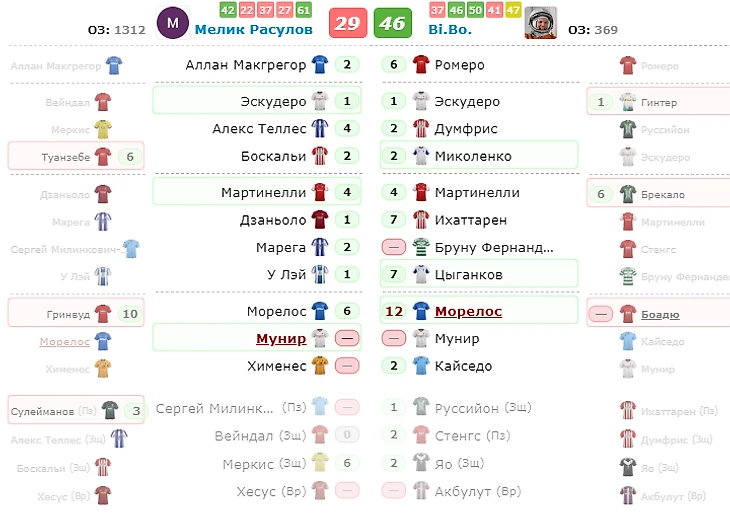This screenshot has width=730, height=513.
Task: Open the Bi.Bo. team link
Action: (x=451, y=29)
